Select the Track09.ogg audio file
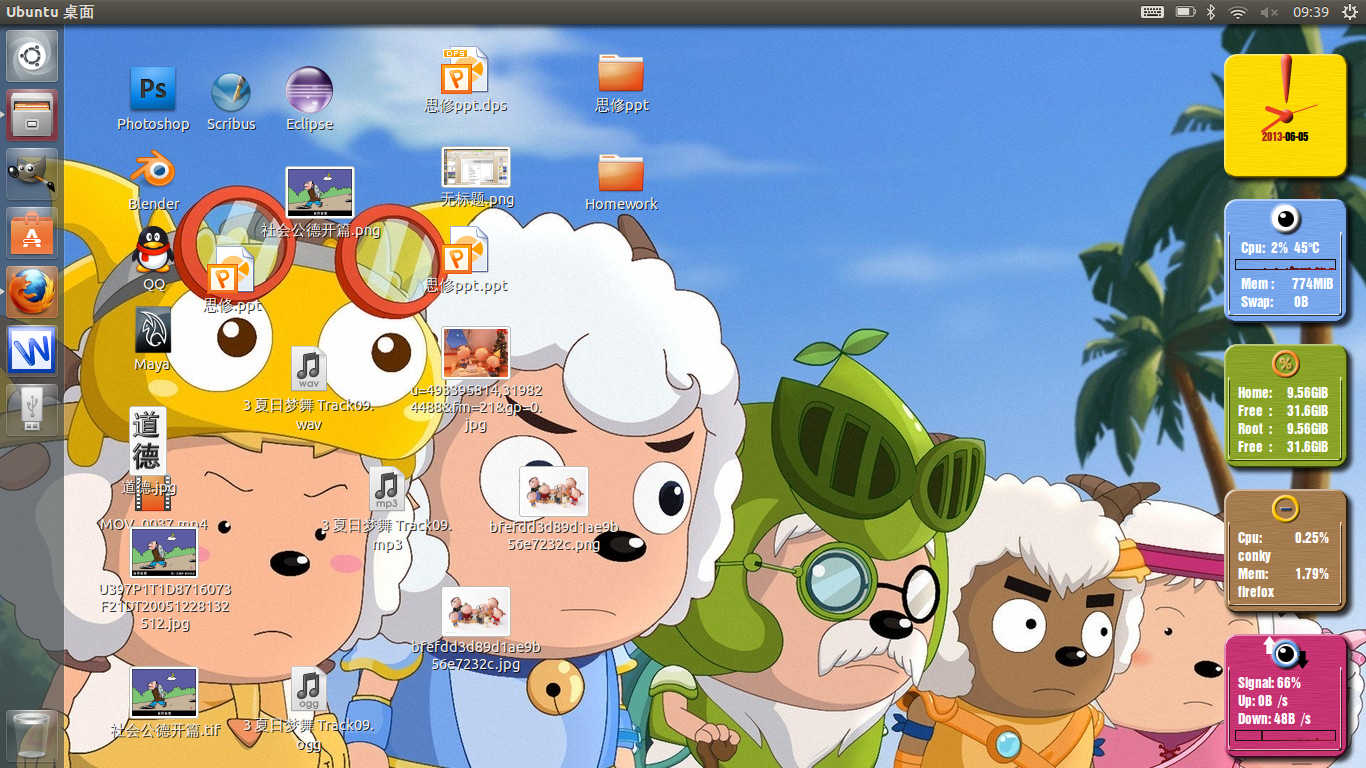Screen dimensions: 1366x768 point(309,689)
